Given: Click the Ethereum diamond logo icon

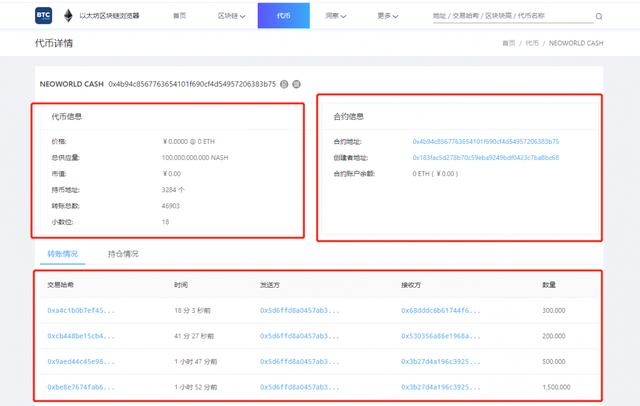Looking at the screenshot, I should click(68, 16).
